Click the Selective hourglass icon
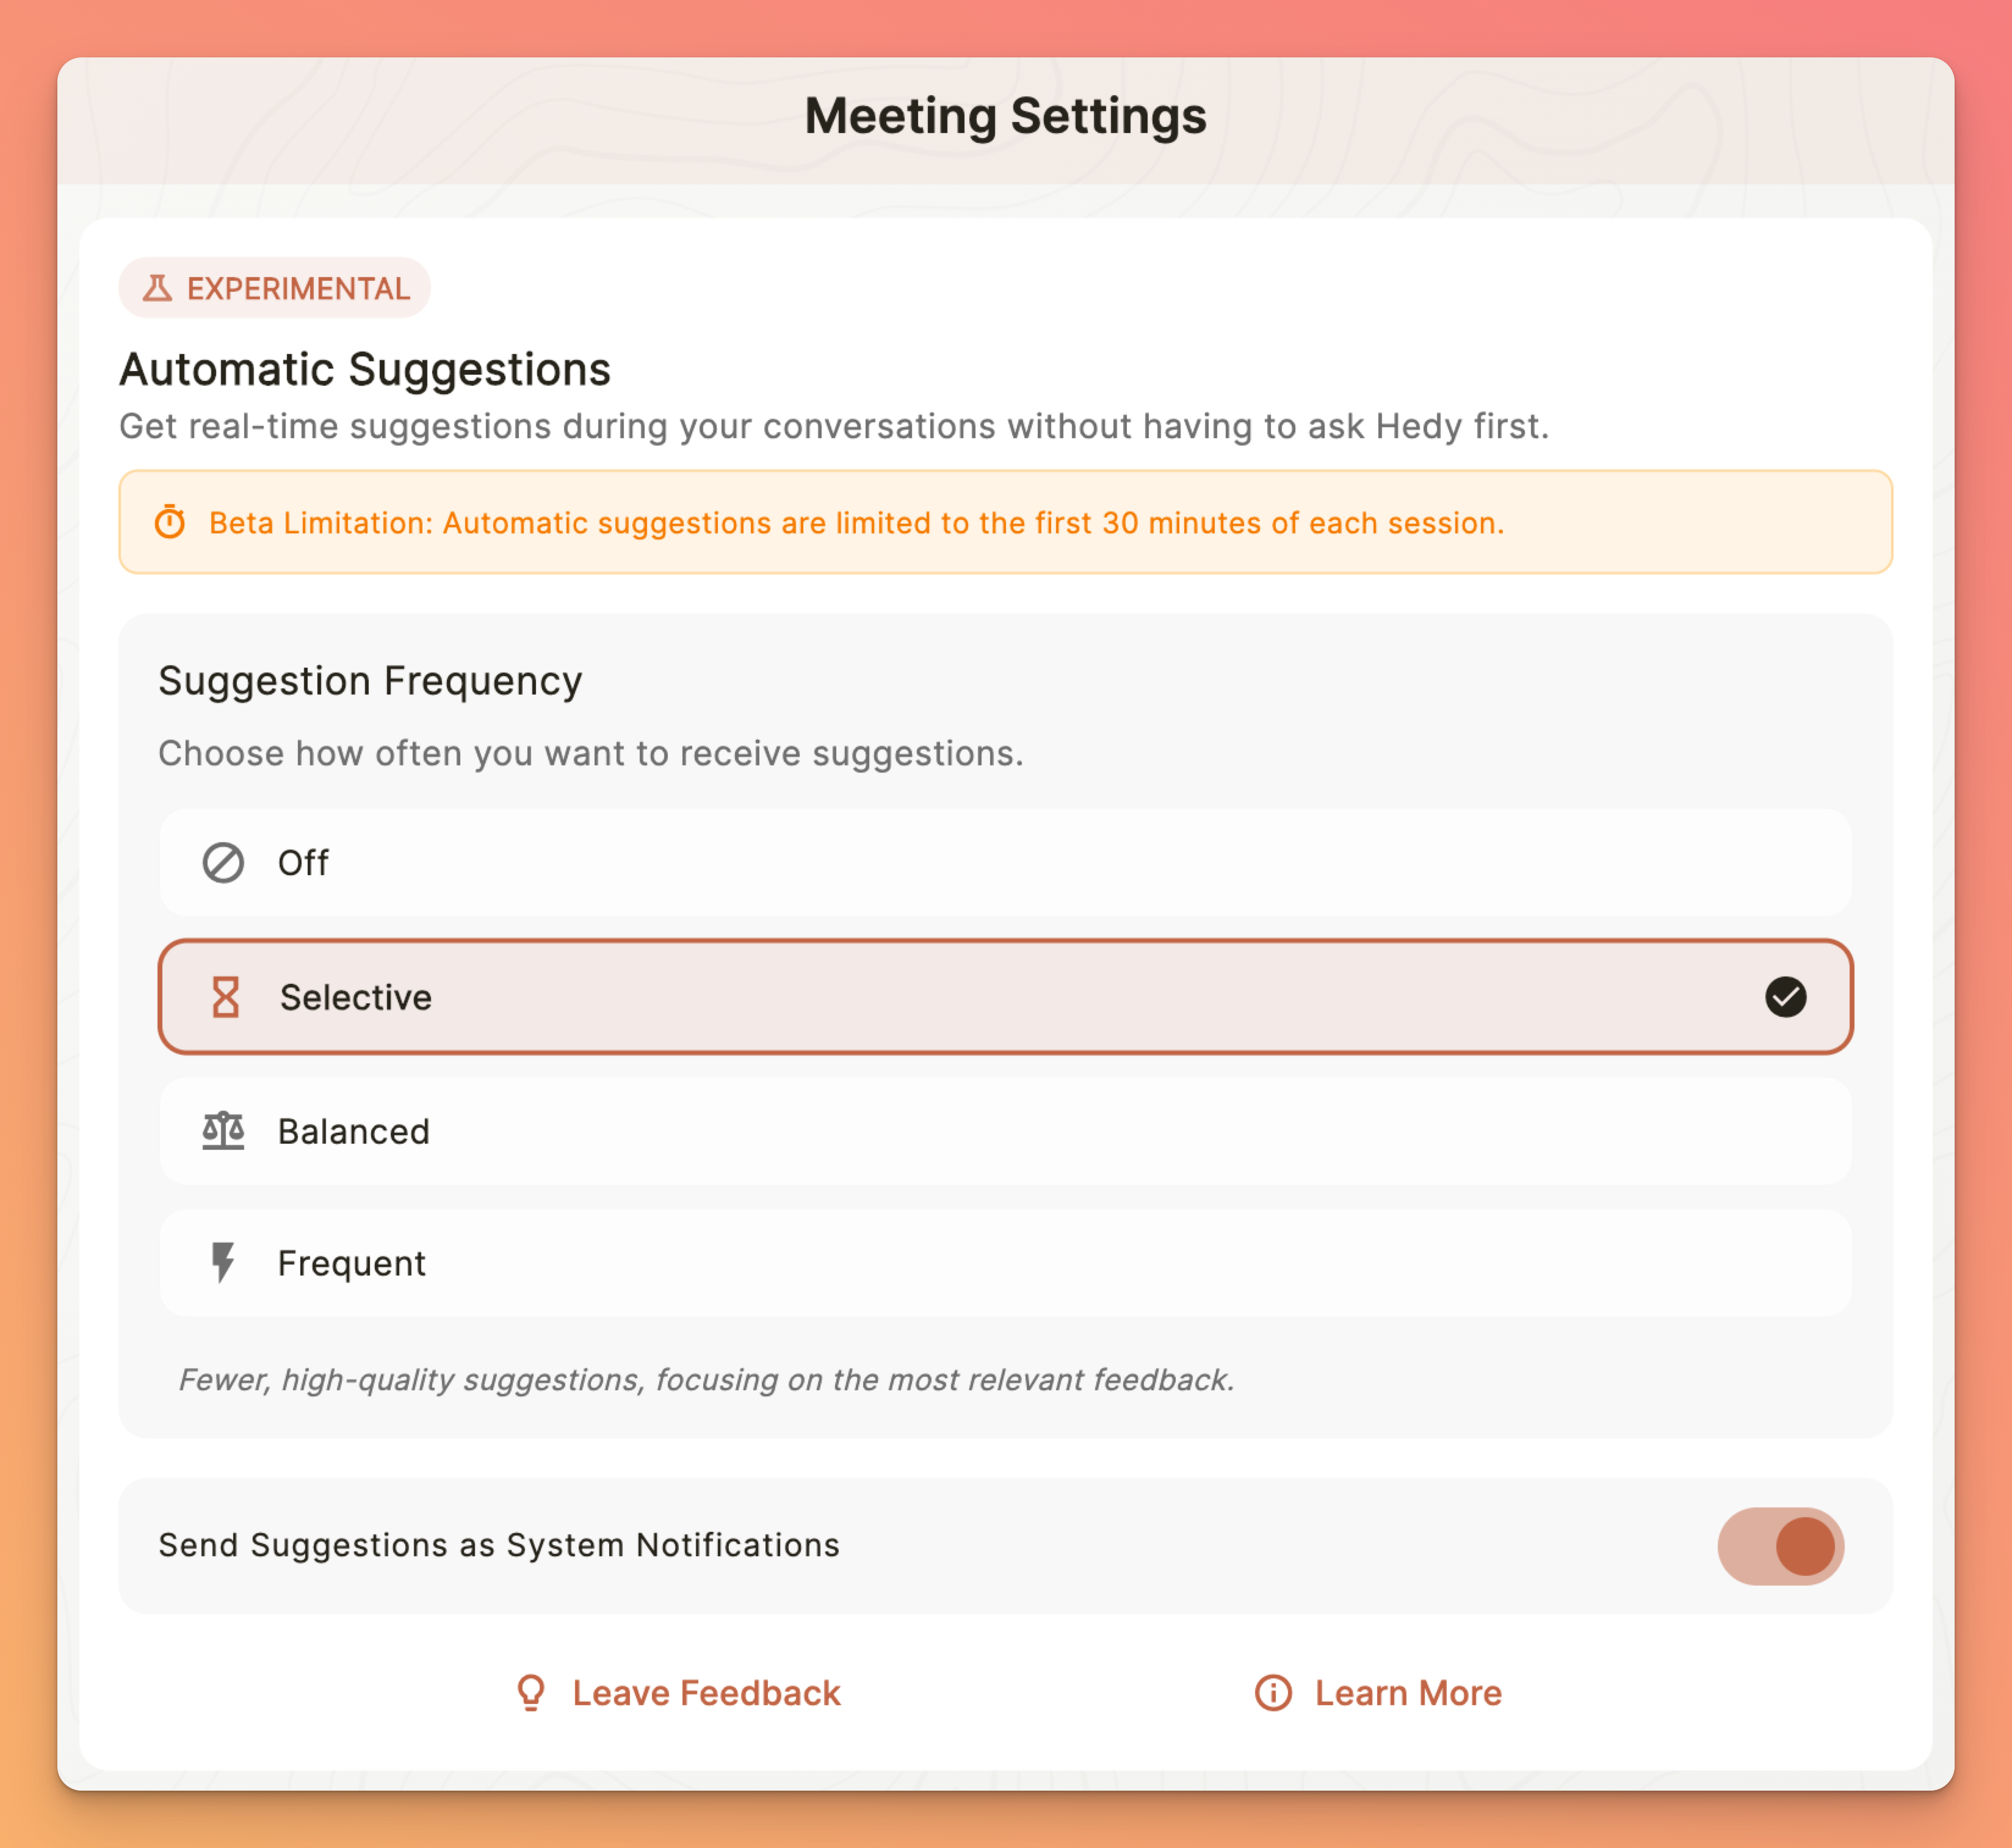The image size is (2012, 1848). click(226, 997)
